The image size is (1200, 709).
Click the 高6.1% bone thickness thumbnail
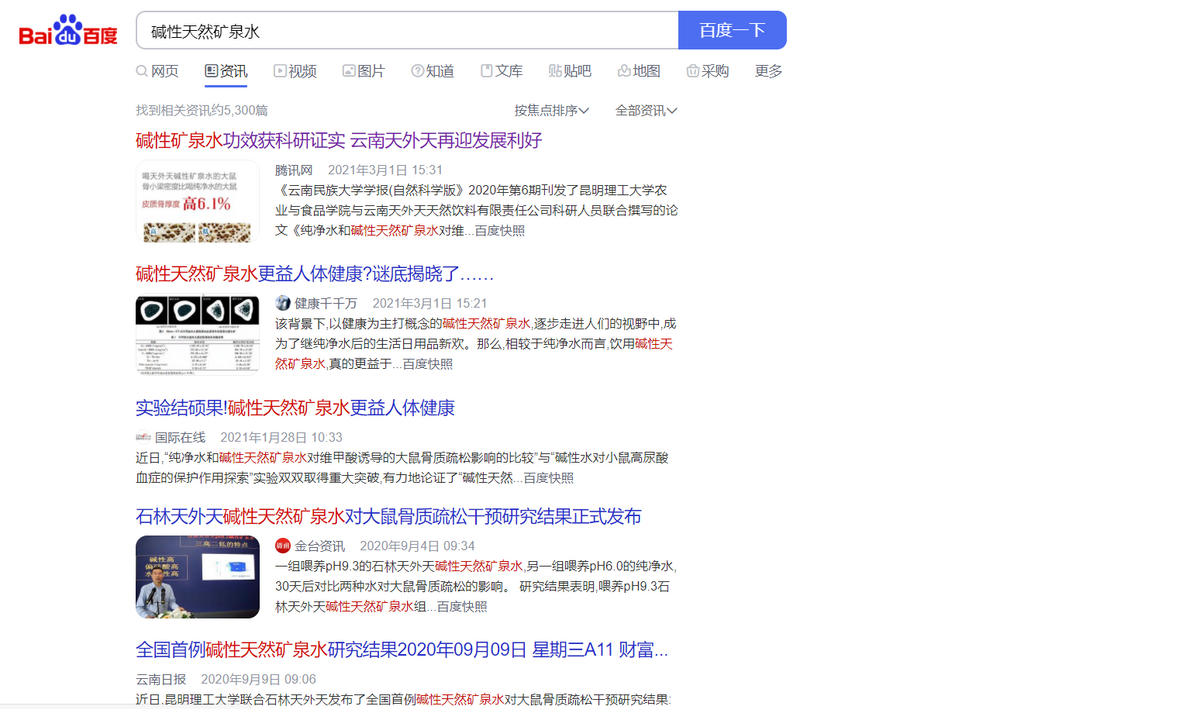pyautogui.click(x=197, y=201)
